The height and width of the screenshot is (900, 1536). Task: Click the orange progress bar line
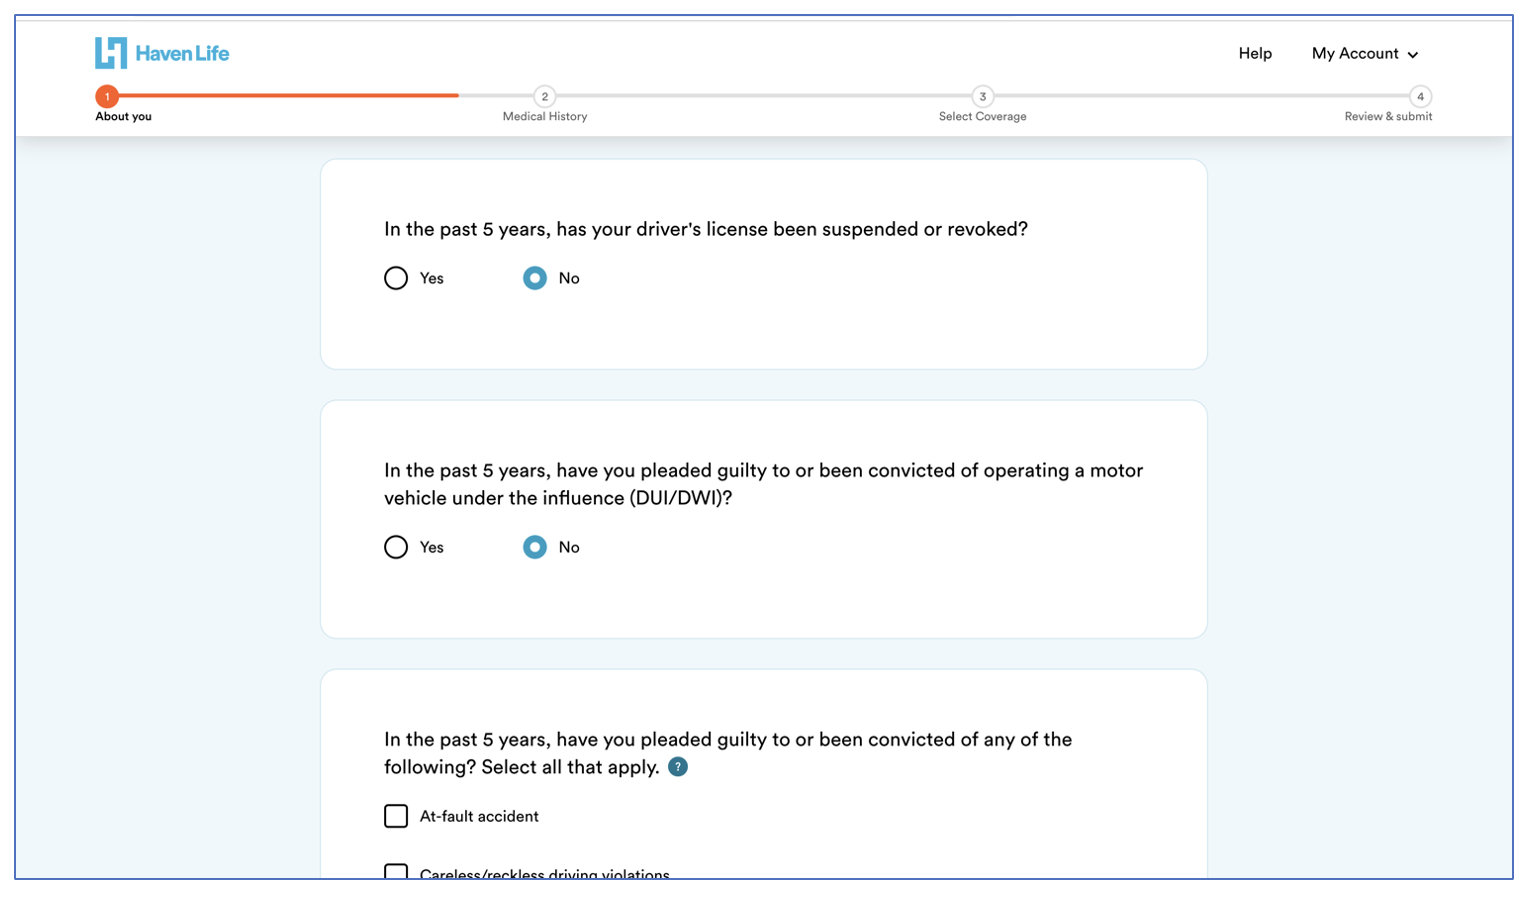[288, 95]
